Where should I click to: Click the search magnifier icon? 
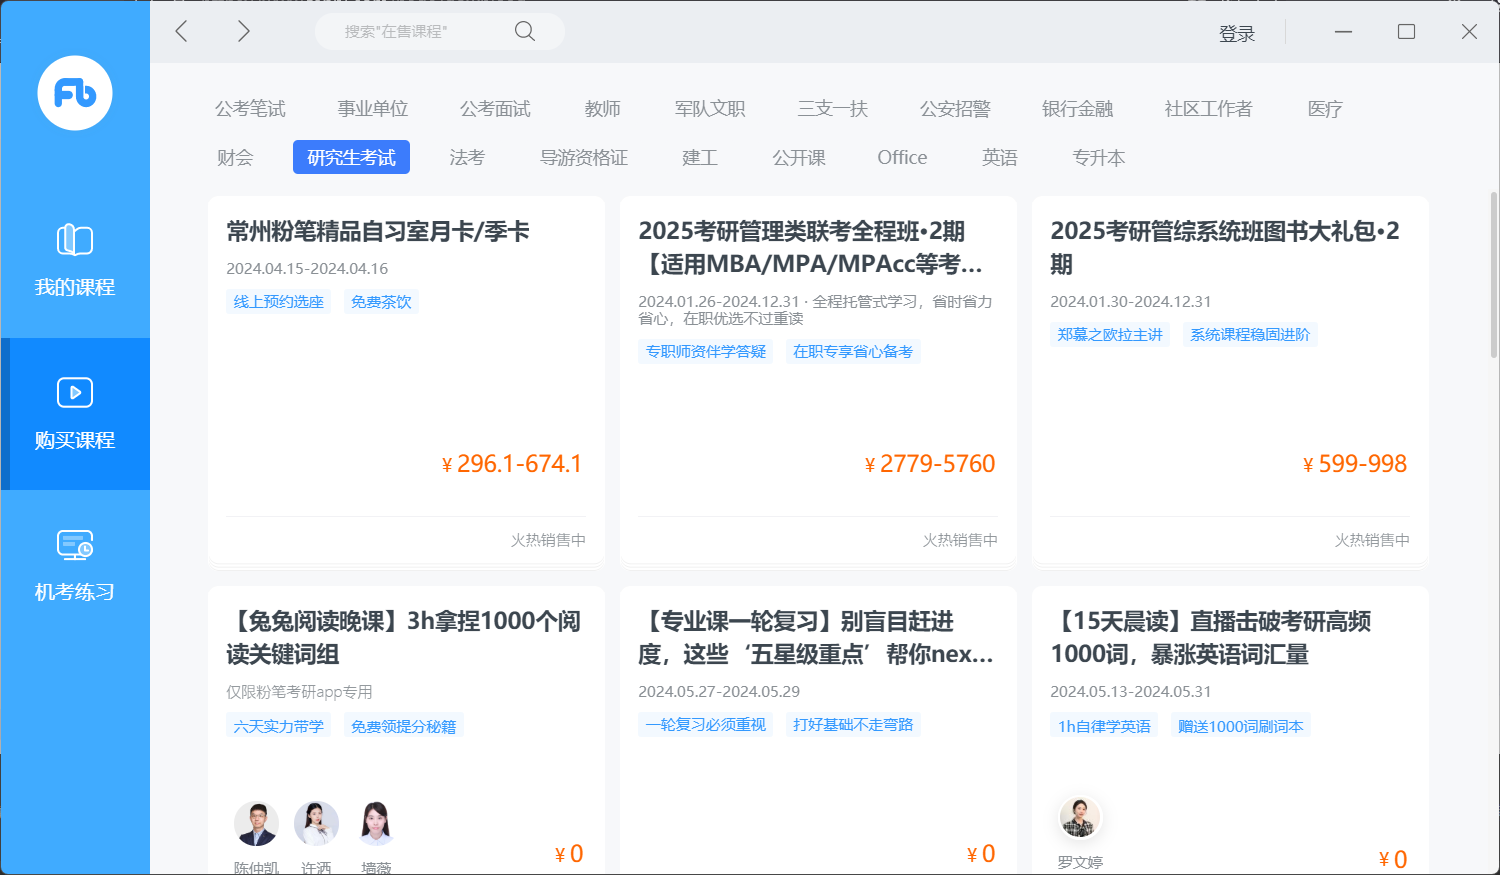[x=525, y=31]
